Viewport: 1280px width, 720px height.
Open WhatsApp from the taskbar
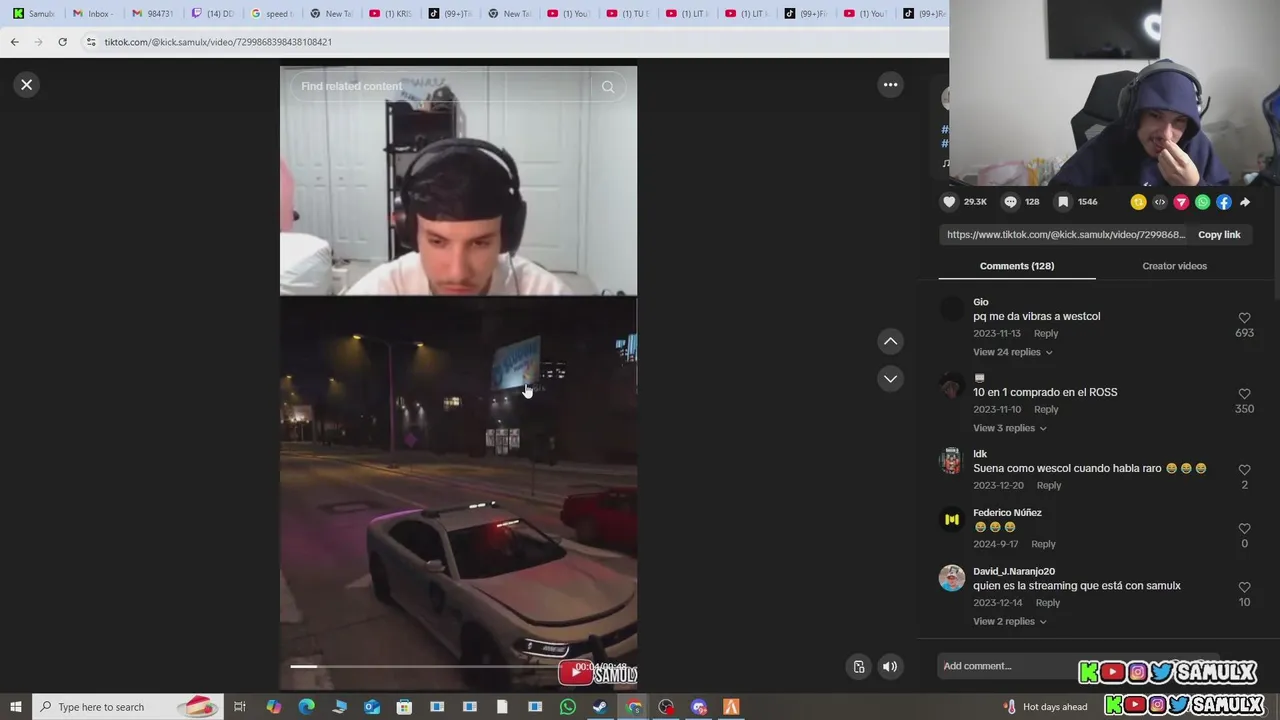[x=568, y=707]
